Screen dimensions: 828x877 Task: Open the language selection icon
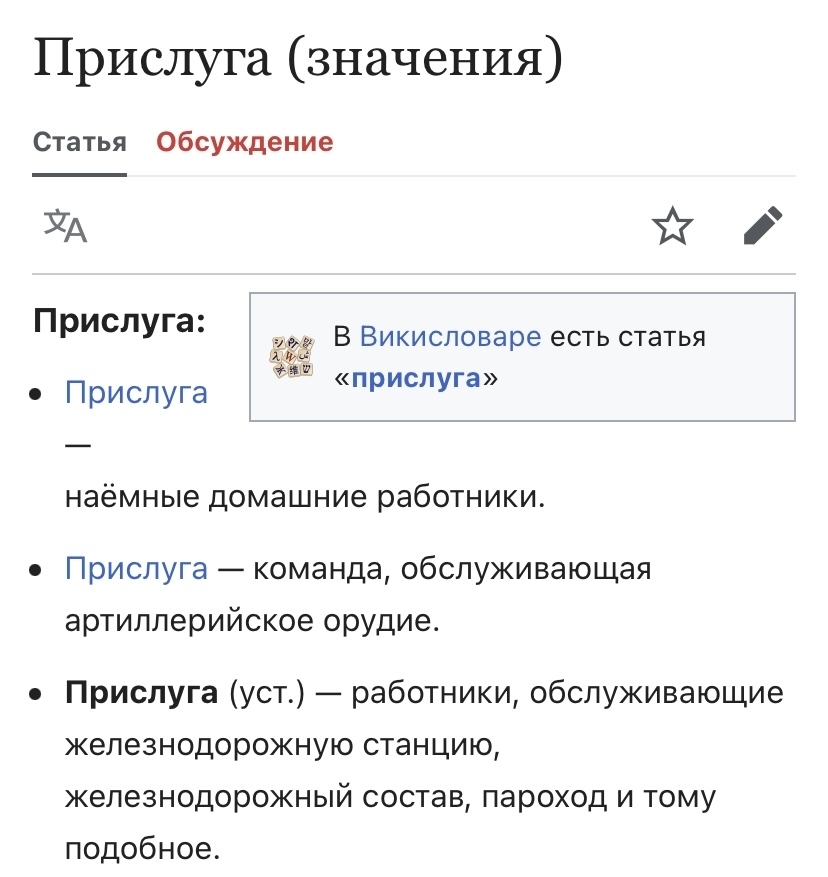(65, 226)
